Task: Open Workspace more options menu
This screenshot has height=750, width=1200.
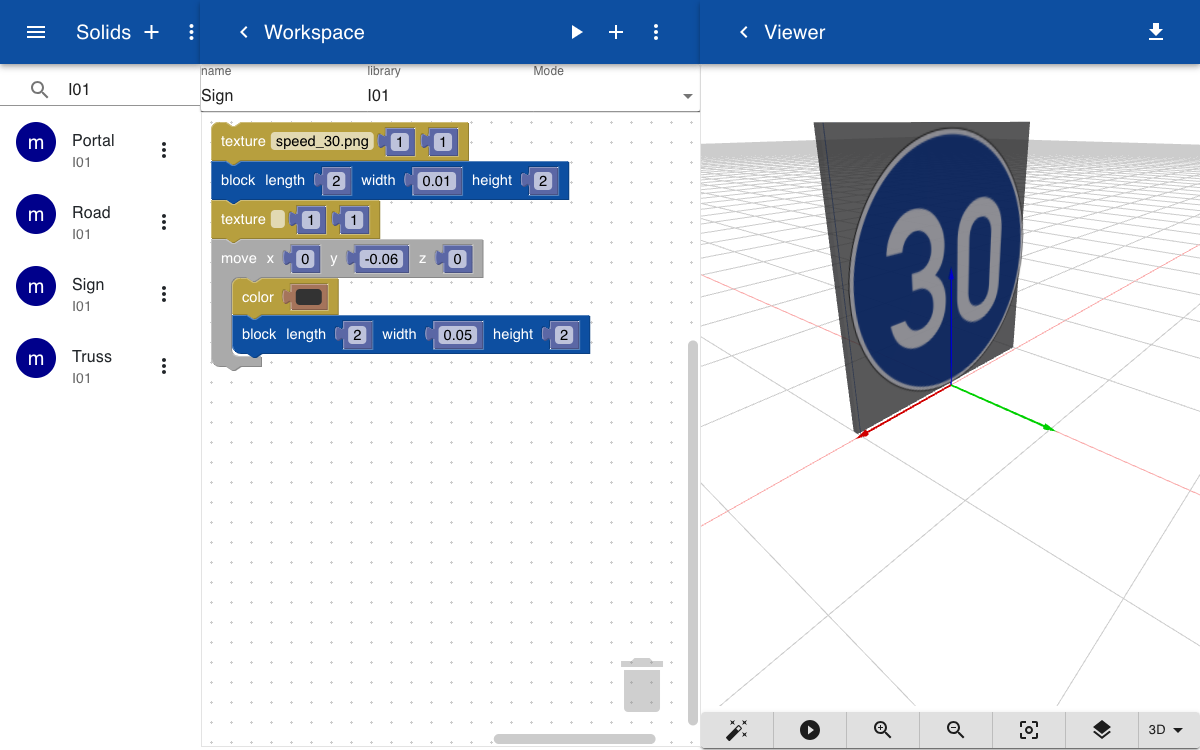Action: (x=656, y=32)
